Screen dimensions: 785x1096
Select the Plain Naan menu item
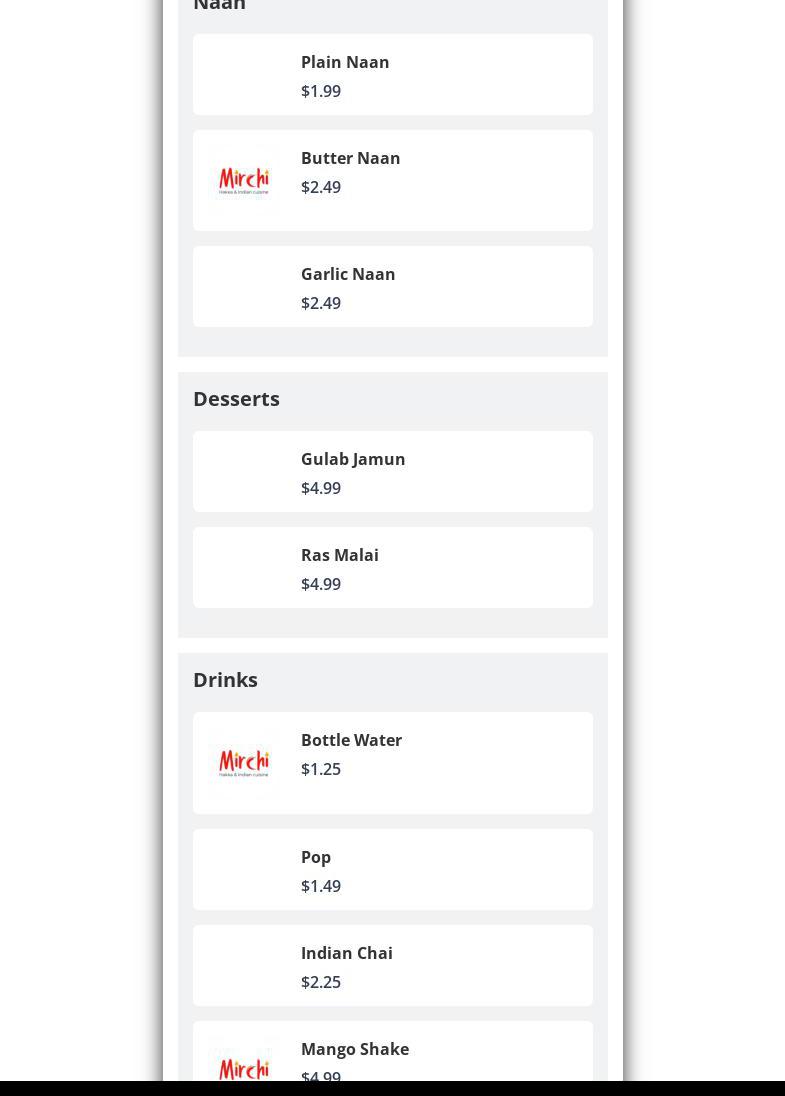click(x=345, y=62)
